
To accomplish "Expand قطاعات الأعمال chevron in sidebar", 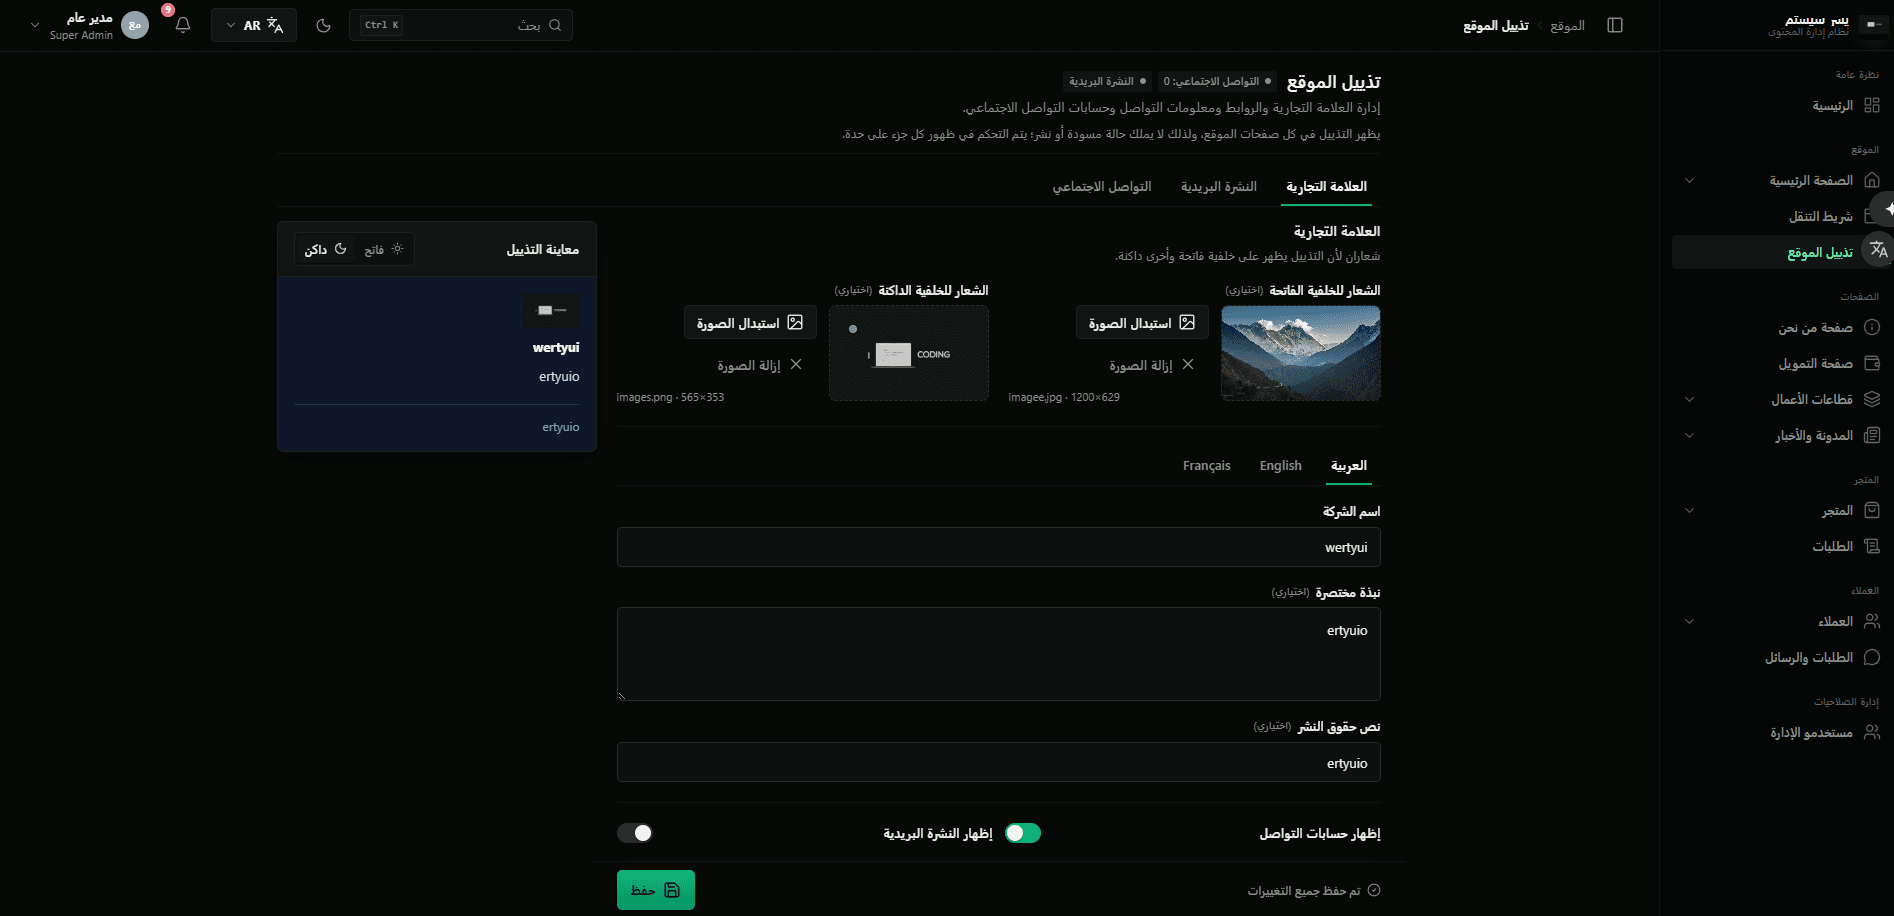I will [1689, 399].
